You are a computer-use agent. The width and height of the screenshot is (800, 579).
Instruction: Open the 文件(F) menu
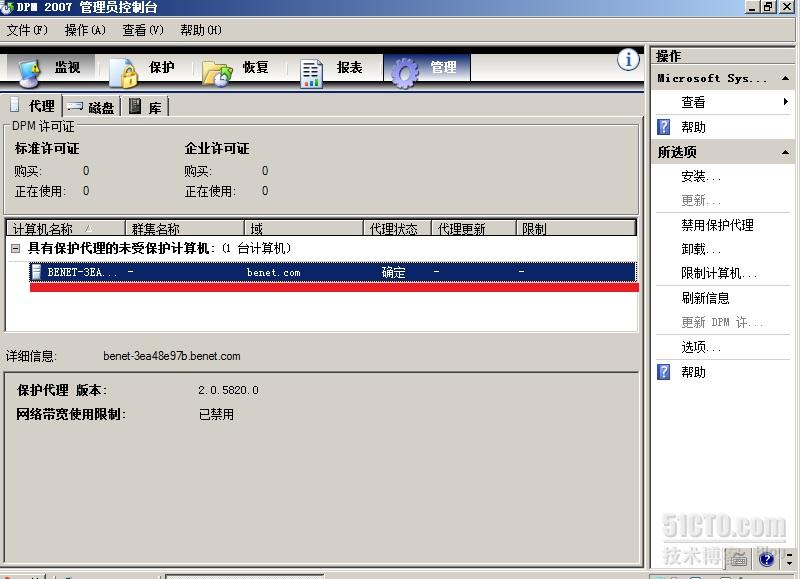pyautogui.click(x=27, y=30)
